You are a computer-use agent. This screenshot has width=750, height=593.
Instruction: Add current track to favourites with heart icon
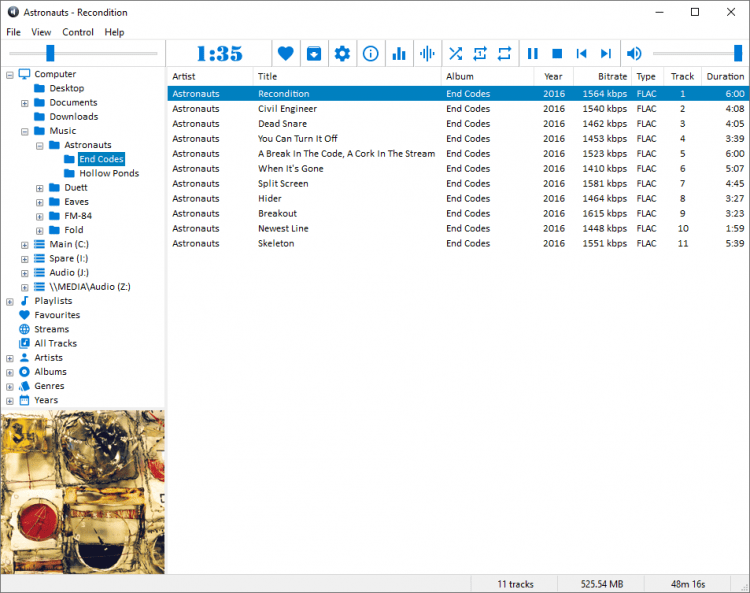click(x=286, y=54)
